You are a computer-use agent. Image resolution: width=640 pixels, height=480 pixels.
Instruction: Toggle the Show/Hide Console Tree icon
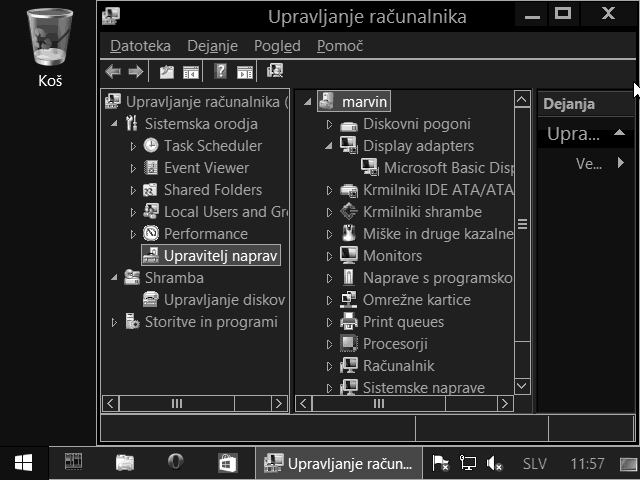191,72
